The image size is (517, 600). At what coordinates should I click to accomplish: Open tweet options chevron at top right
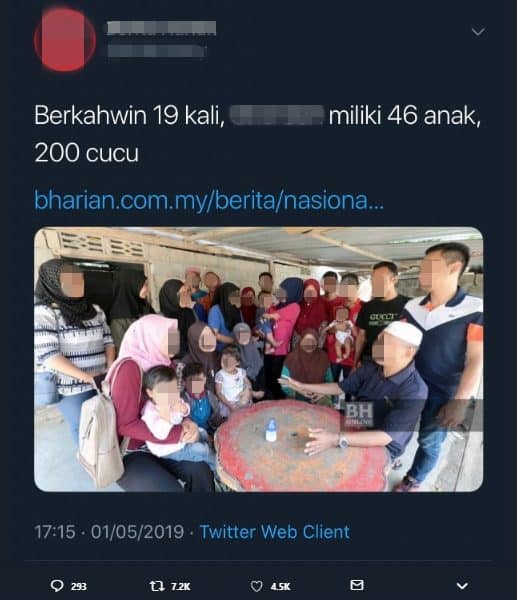(x=478, y=31)
